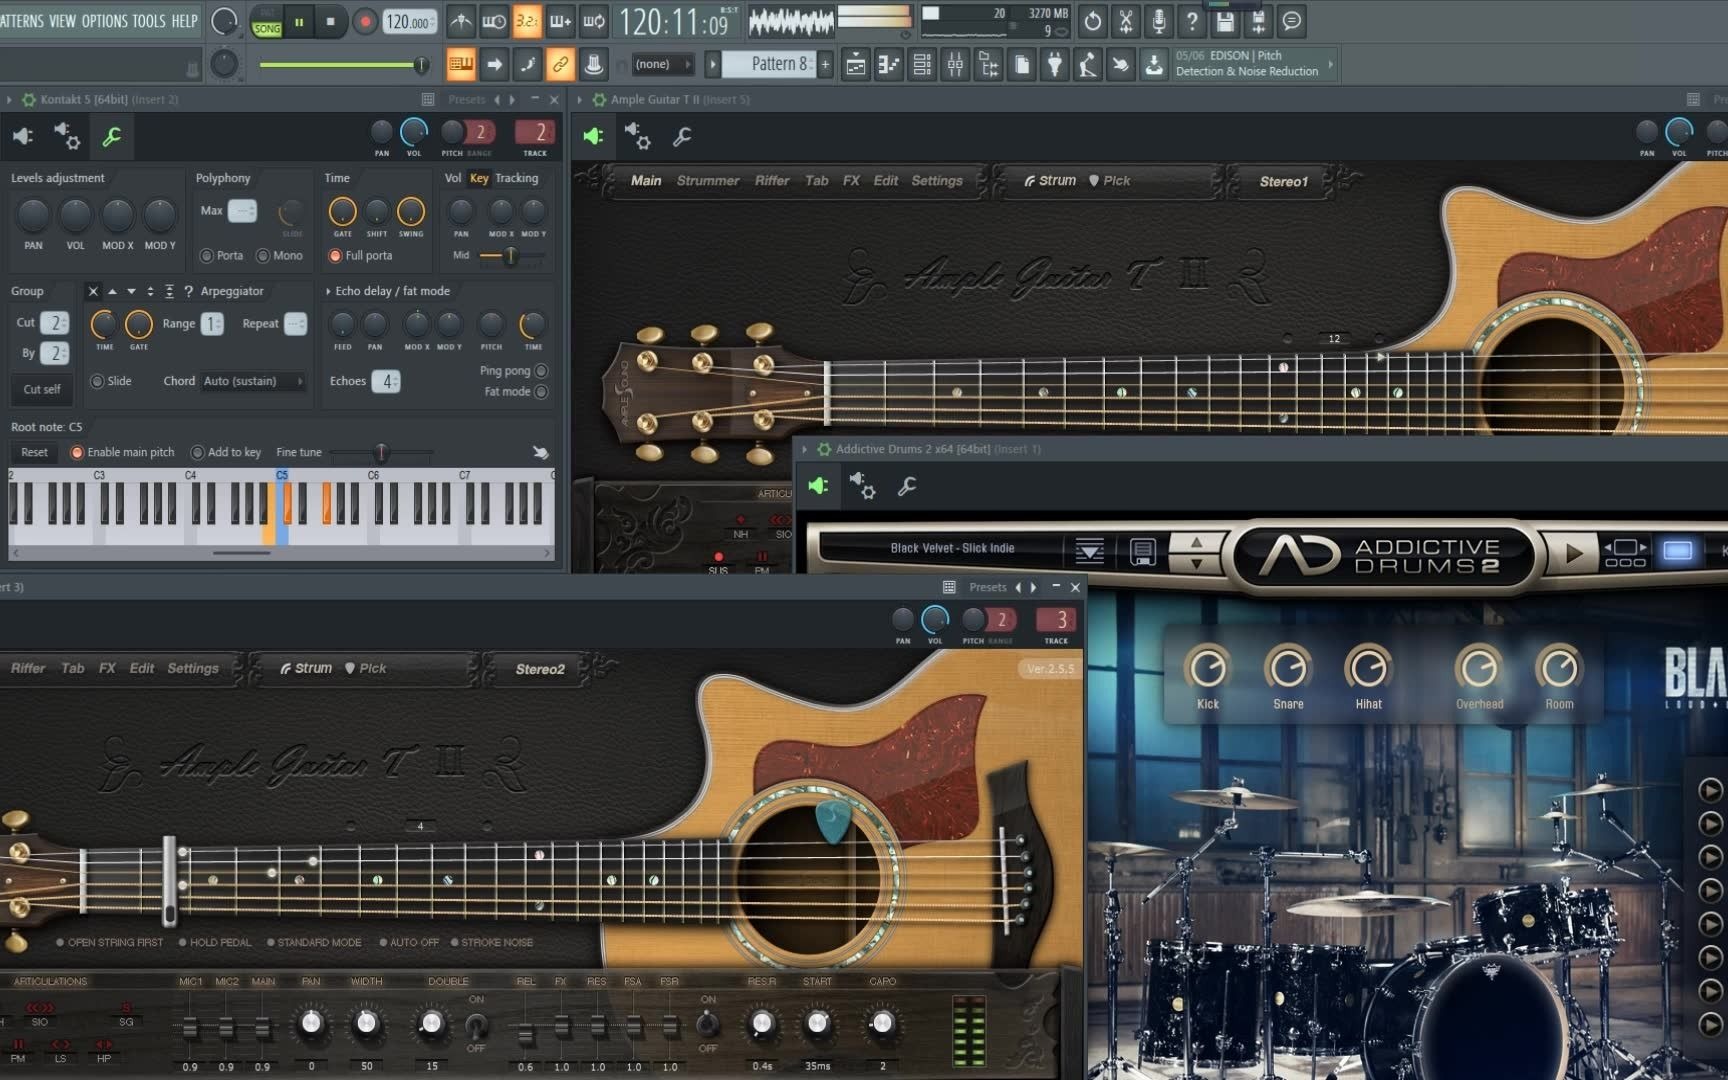This screenshot has height=1080, width=1728.
Task: Open the mixer window icon
Action: tap(955, 65)
